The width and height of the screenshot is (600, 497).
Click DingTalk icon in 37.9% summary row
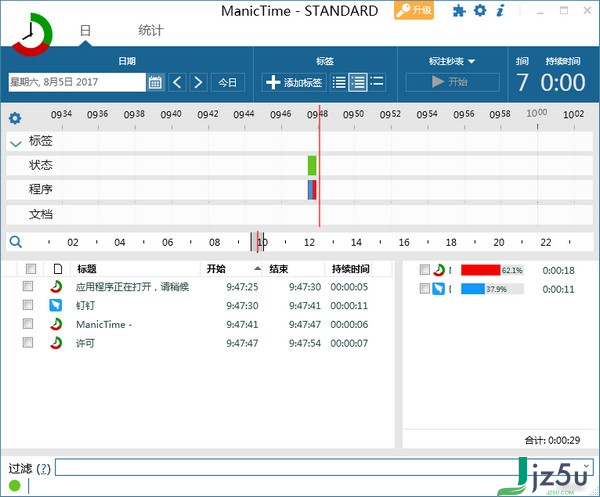click(439, 289)
